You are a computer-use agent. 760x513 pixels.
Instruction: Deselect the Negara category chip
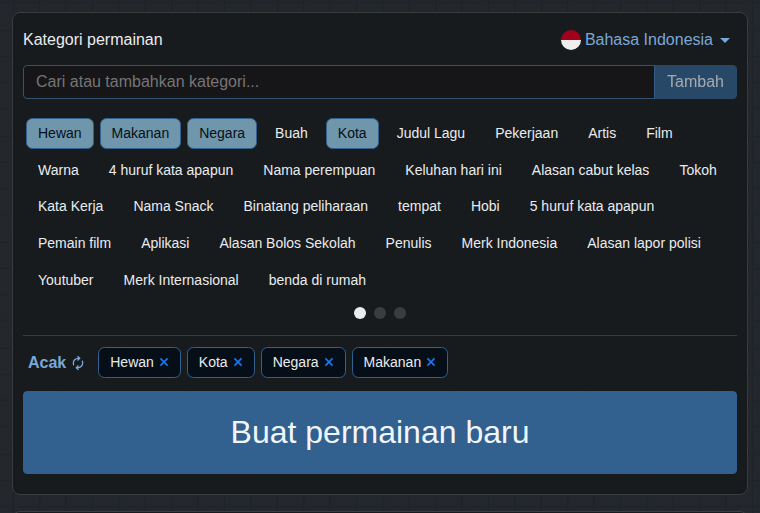[x=222, y=133]
